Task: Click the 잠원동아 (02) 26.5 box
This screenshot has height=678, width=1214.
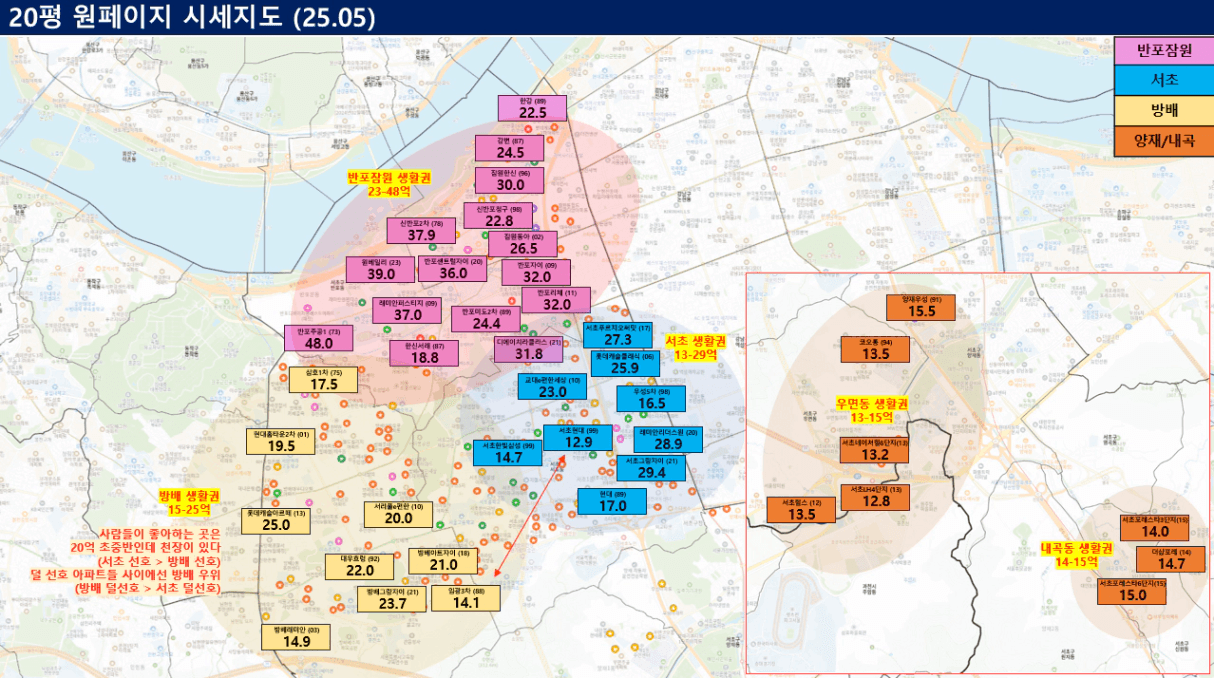Action: (x=523, y=243)
